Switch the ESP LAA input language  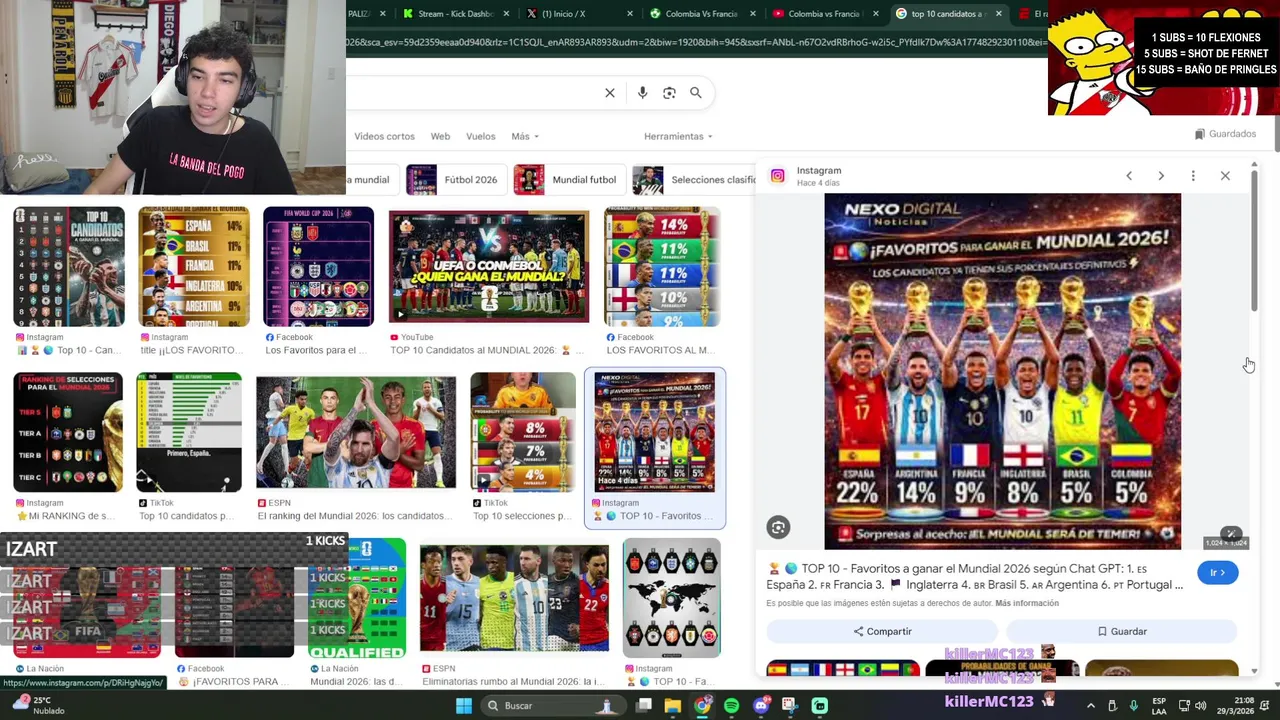pos(1160,706)
